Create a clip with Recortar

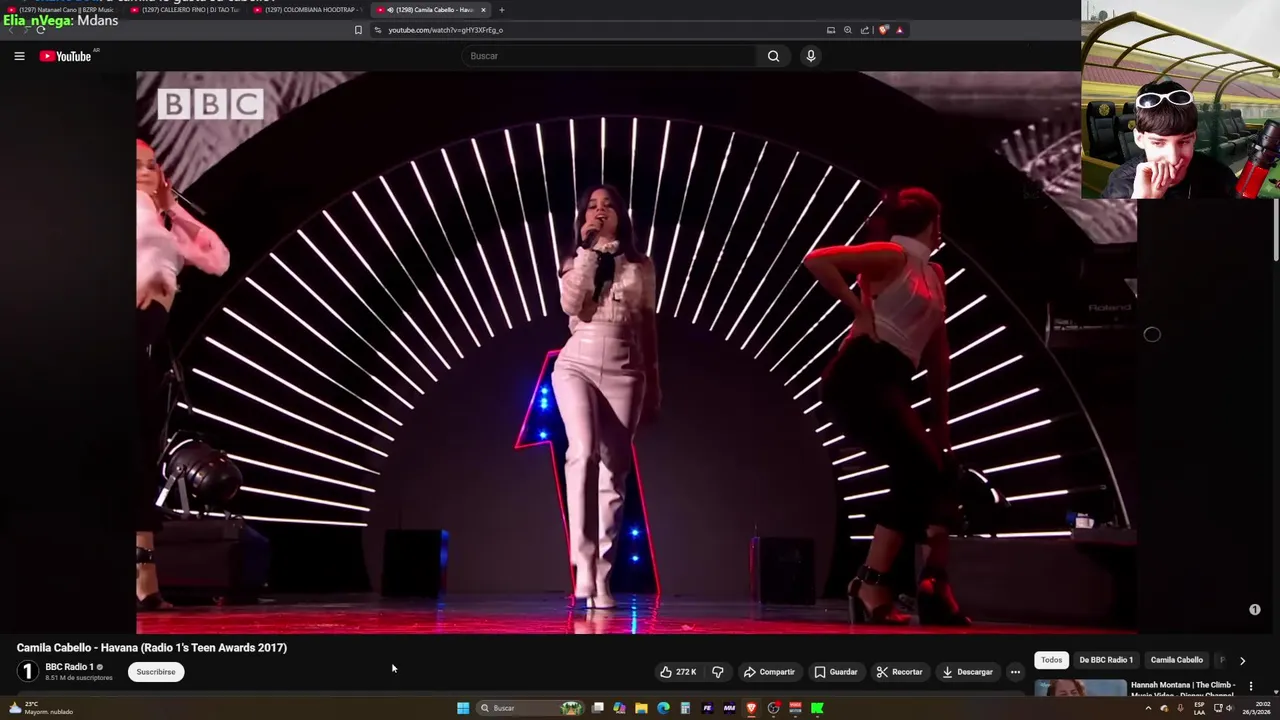pos(899,672)
